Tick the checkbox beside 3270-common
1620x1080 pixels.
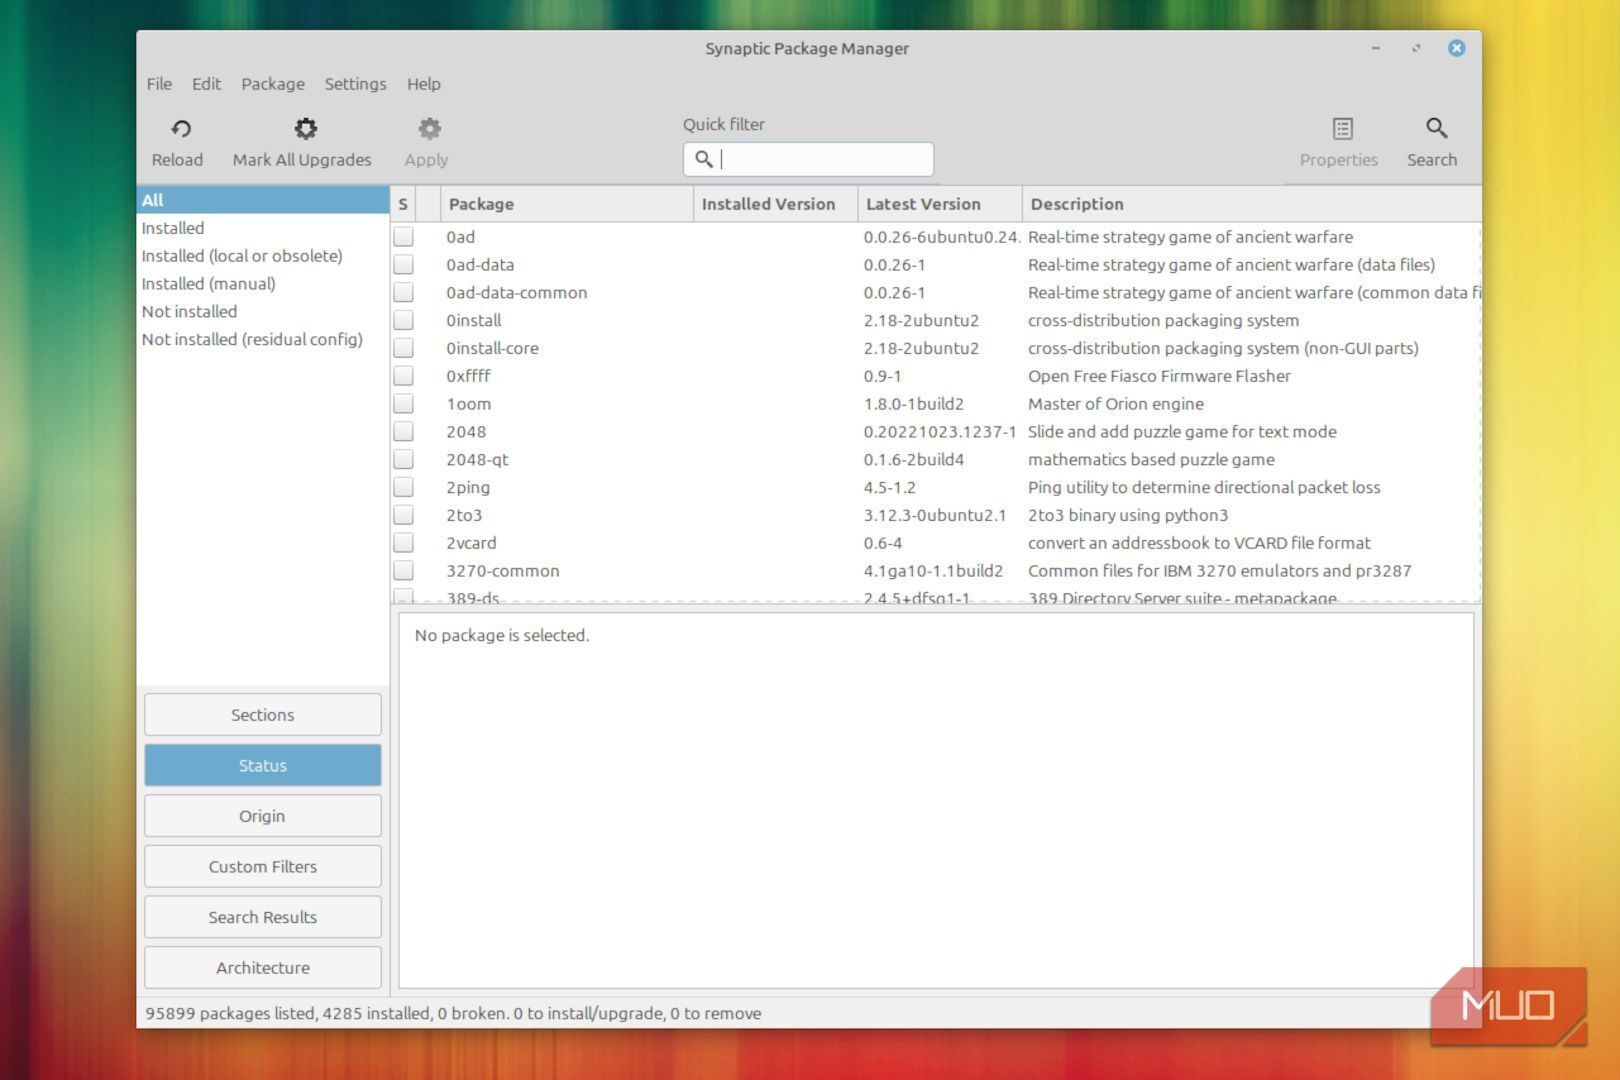pyautogui.click(x=403, y=571)
